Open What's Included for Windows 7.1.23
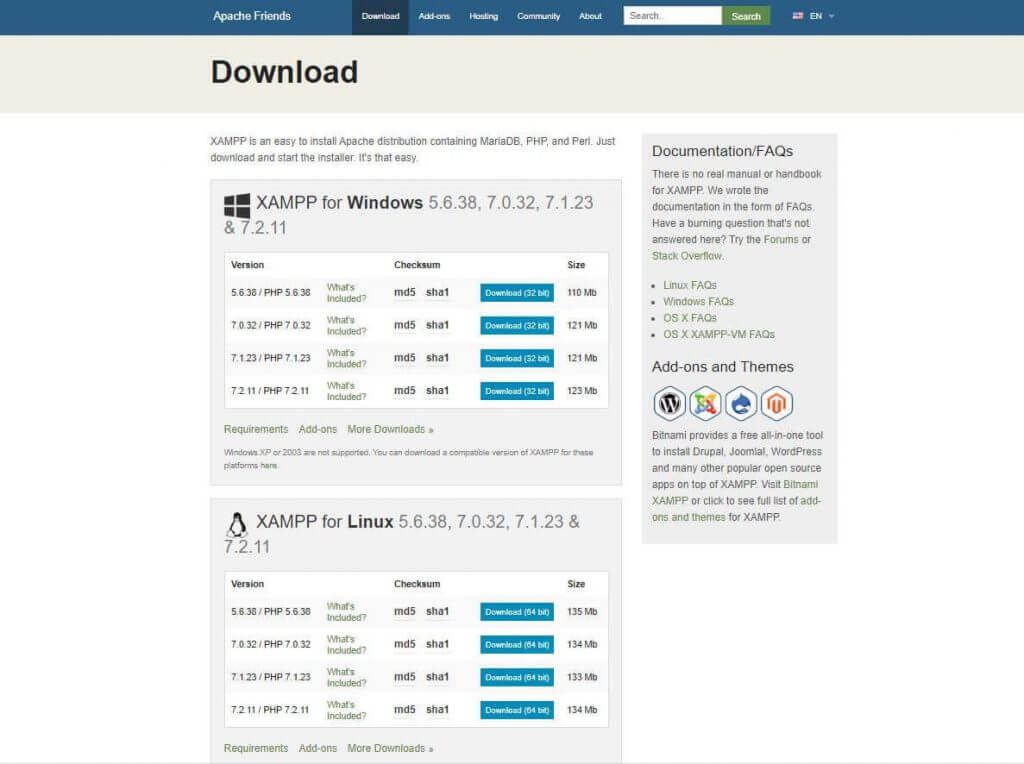 tap(346, 358)
